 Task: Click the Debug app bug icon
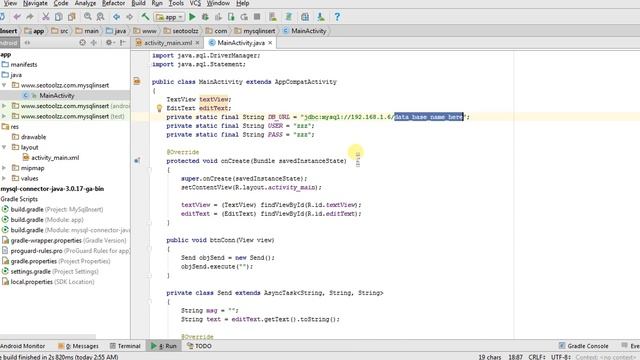click(205, 17)
